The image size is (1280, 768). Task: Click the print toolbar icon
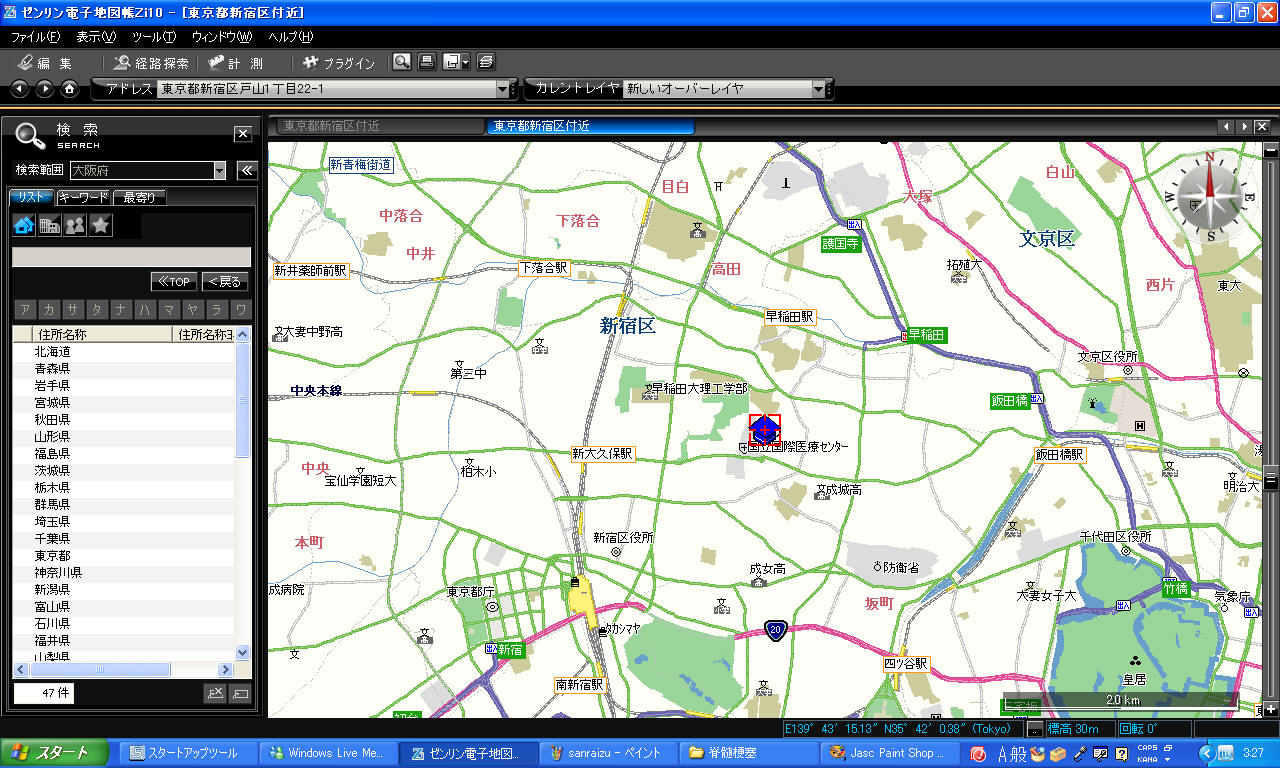427,62
